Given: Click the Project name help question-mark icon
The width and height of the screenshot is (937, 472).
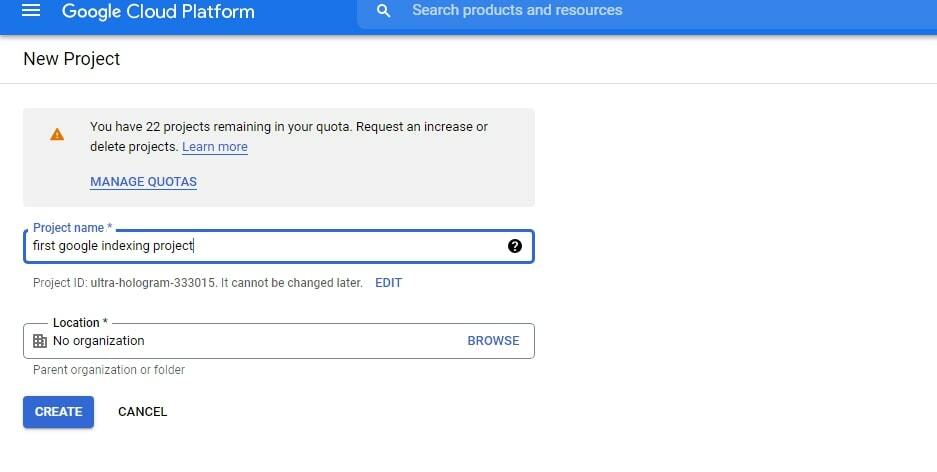Looking at the screenshot, I should click(515, 246).
